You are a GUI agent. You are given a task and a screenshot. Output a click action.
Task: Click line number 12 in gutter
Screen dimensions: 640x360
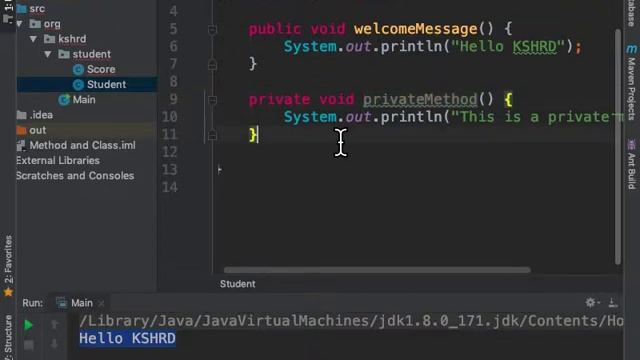[170, 152]
